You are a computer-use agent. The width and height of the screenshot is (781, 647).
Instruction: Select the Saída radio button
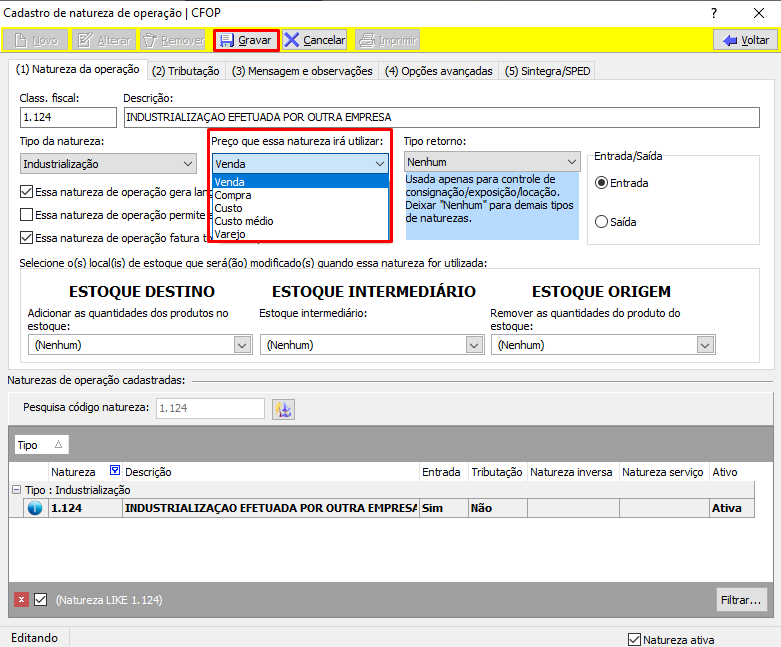pos(602,222)
